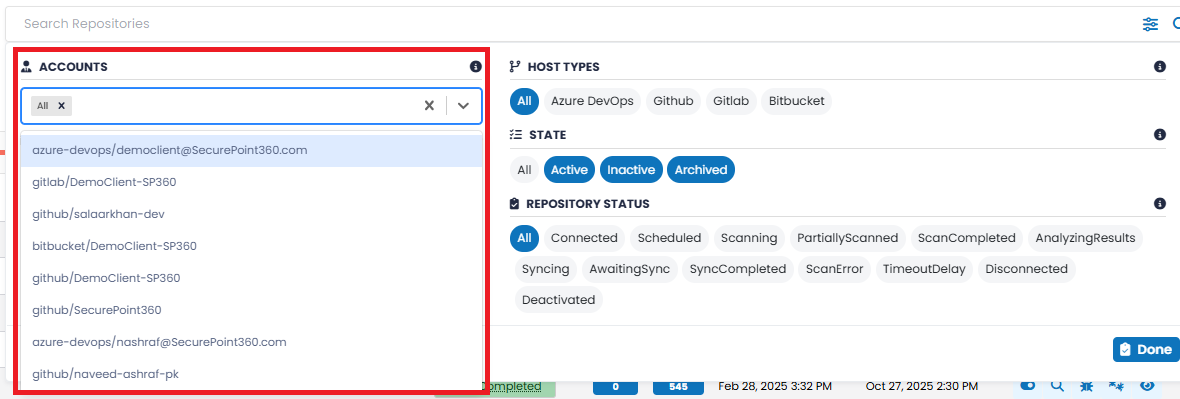Filter by Scanning status

pyautogui.click(x=749, y=239)
